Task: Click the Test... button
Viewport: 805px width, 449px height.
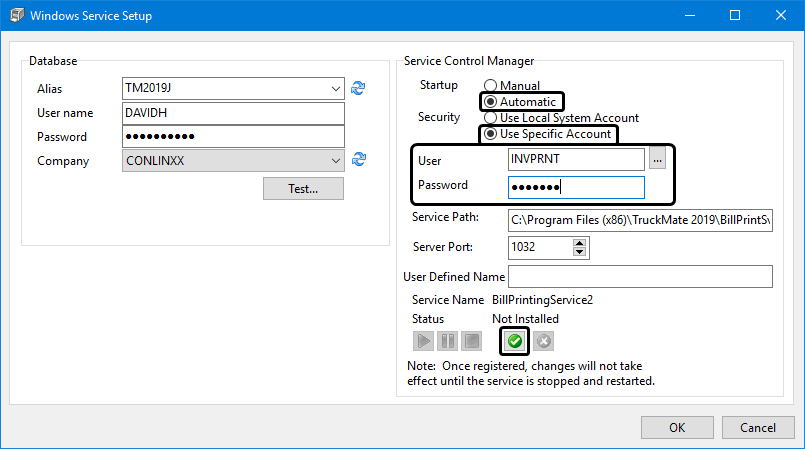Action: (303, 188)
